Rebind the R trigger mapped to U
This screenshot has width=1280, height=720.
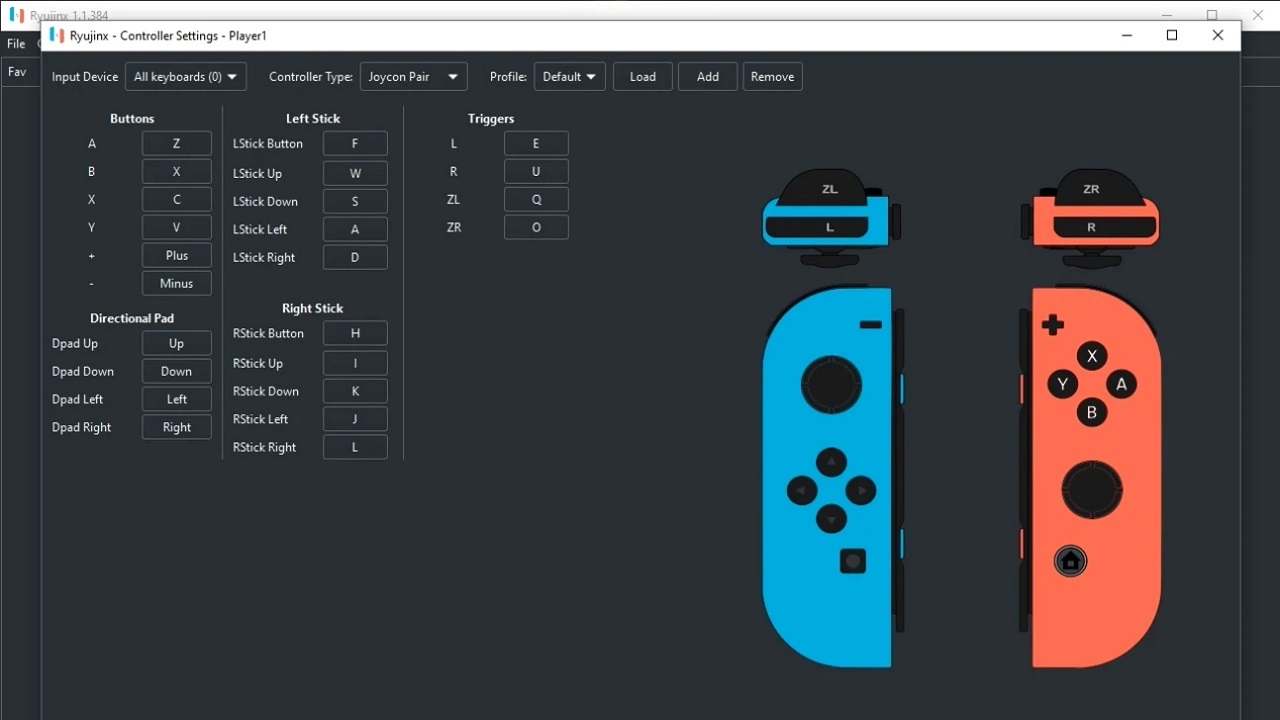536,172
